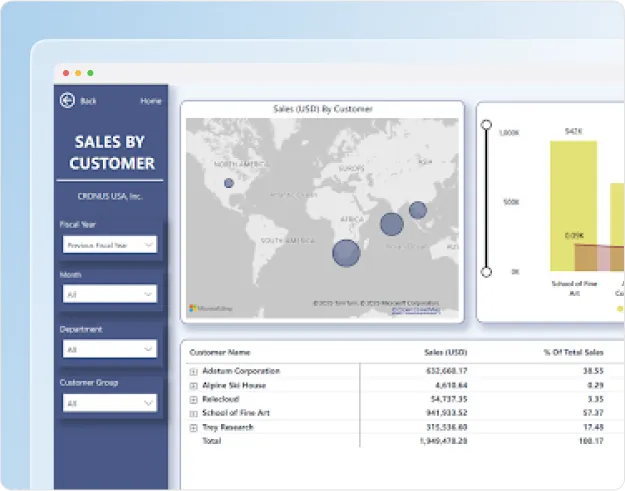Open the Fiscal Year dropdown
The image size is (625, 491).
point(110,245)
